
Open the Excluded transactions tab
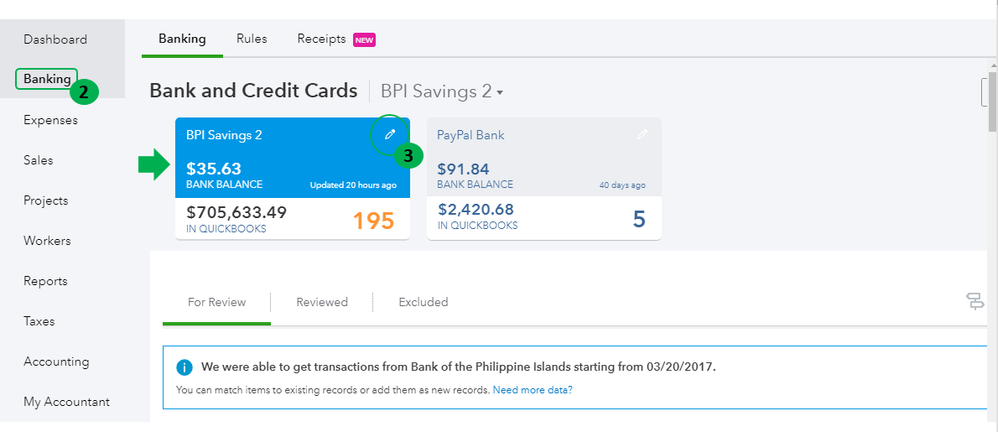coord(423,302)
